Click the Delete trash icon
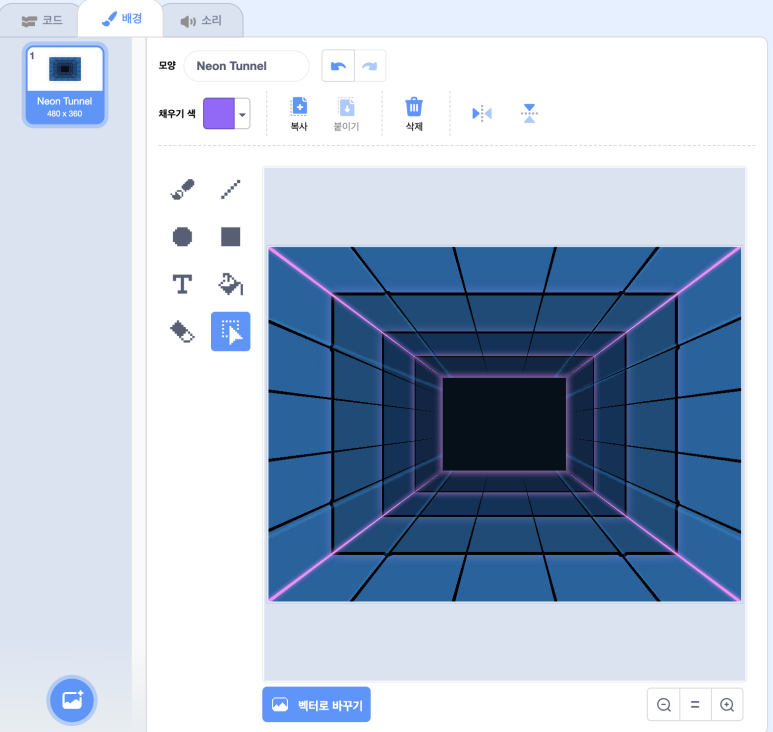This screenshot has width=773, height=732. point(414,113)
